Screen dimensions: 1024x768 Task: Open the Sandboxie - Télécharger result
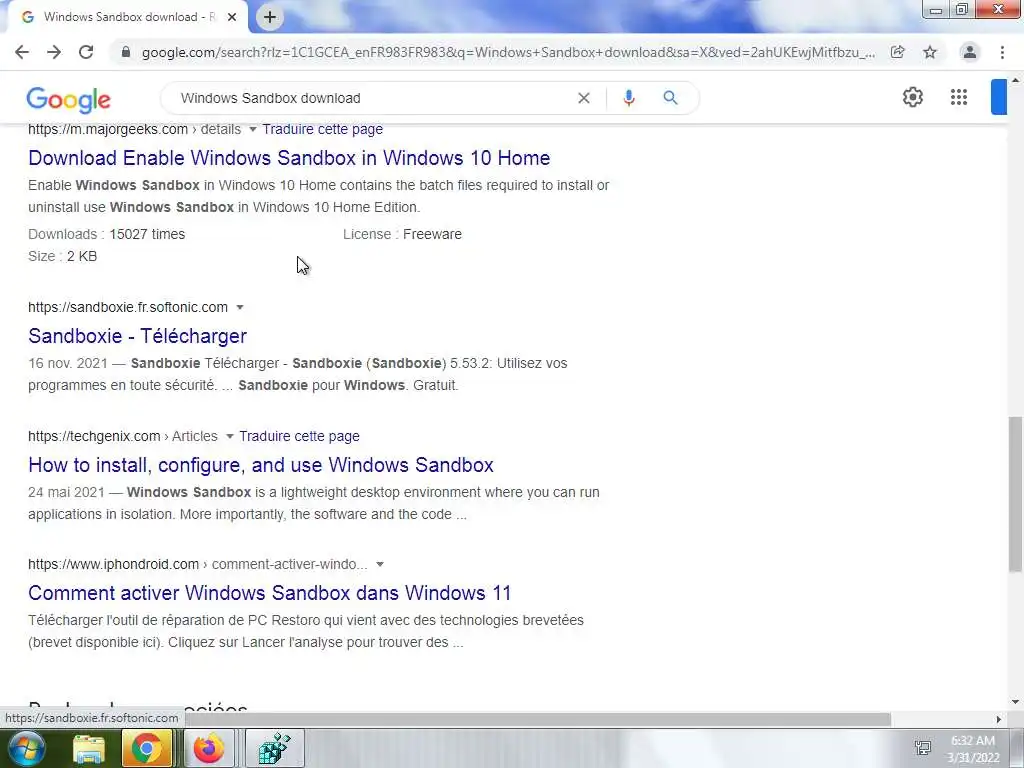click(x=137, y=336)
